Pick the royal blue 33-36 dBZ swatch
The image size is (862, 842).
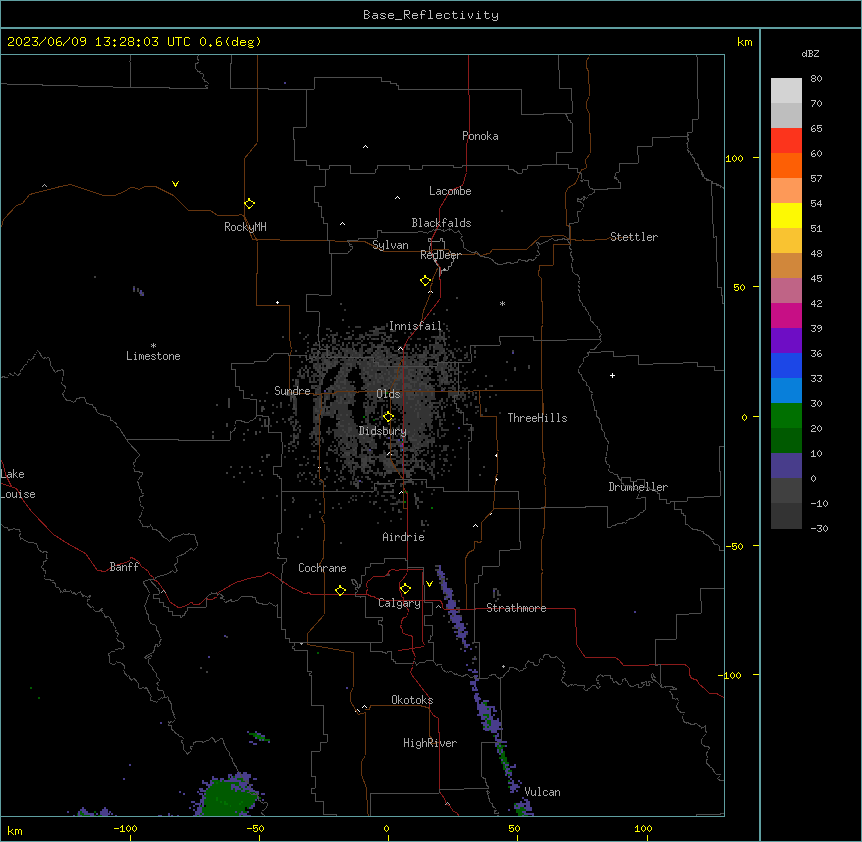[x=786, y=365]
